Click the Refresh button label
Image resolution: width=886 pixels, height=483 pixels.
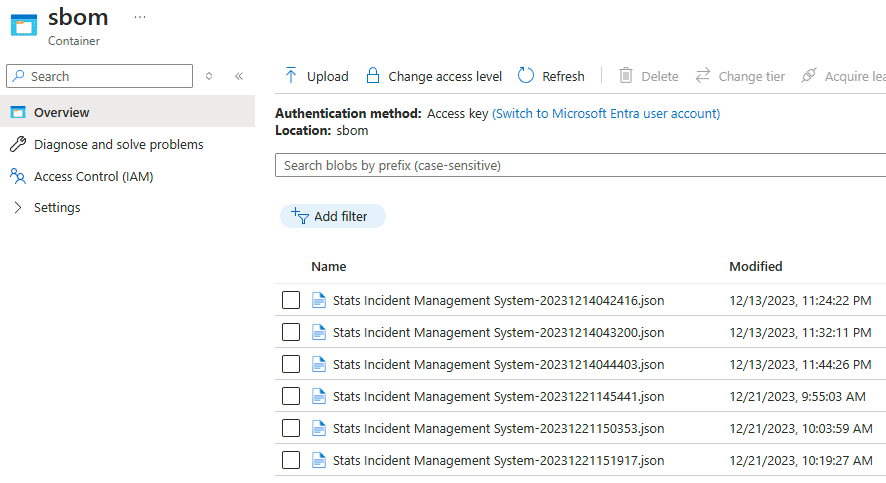[x=563, y=76]
